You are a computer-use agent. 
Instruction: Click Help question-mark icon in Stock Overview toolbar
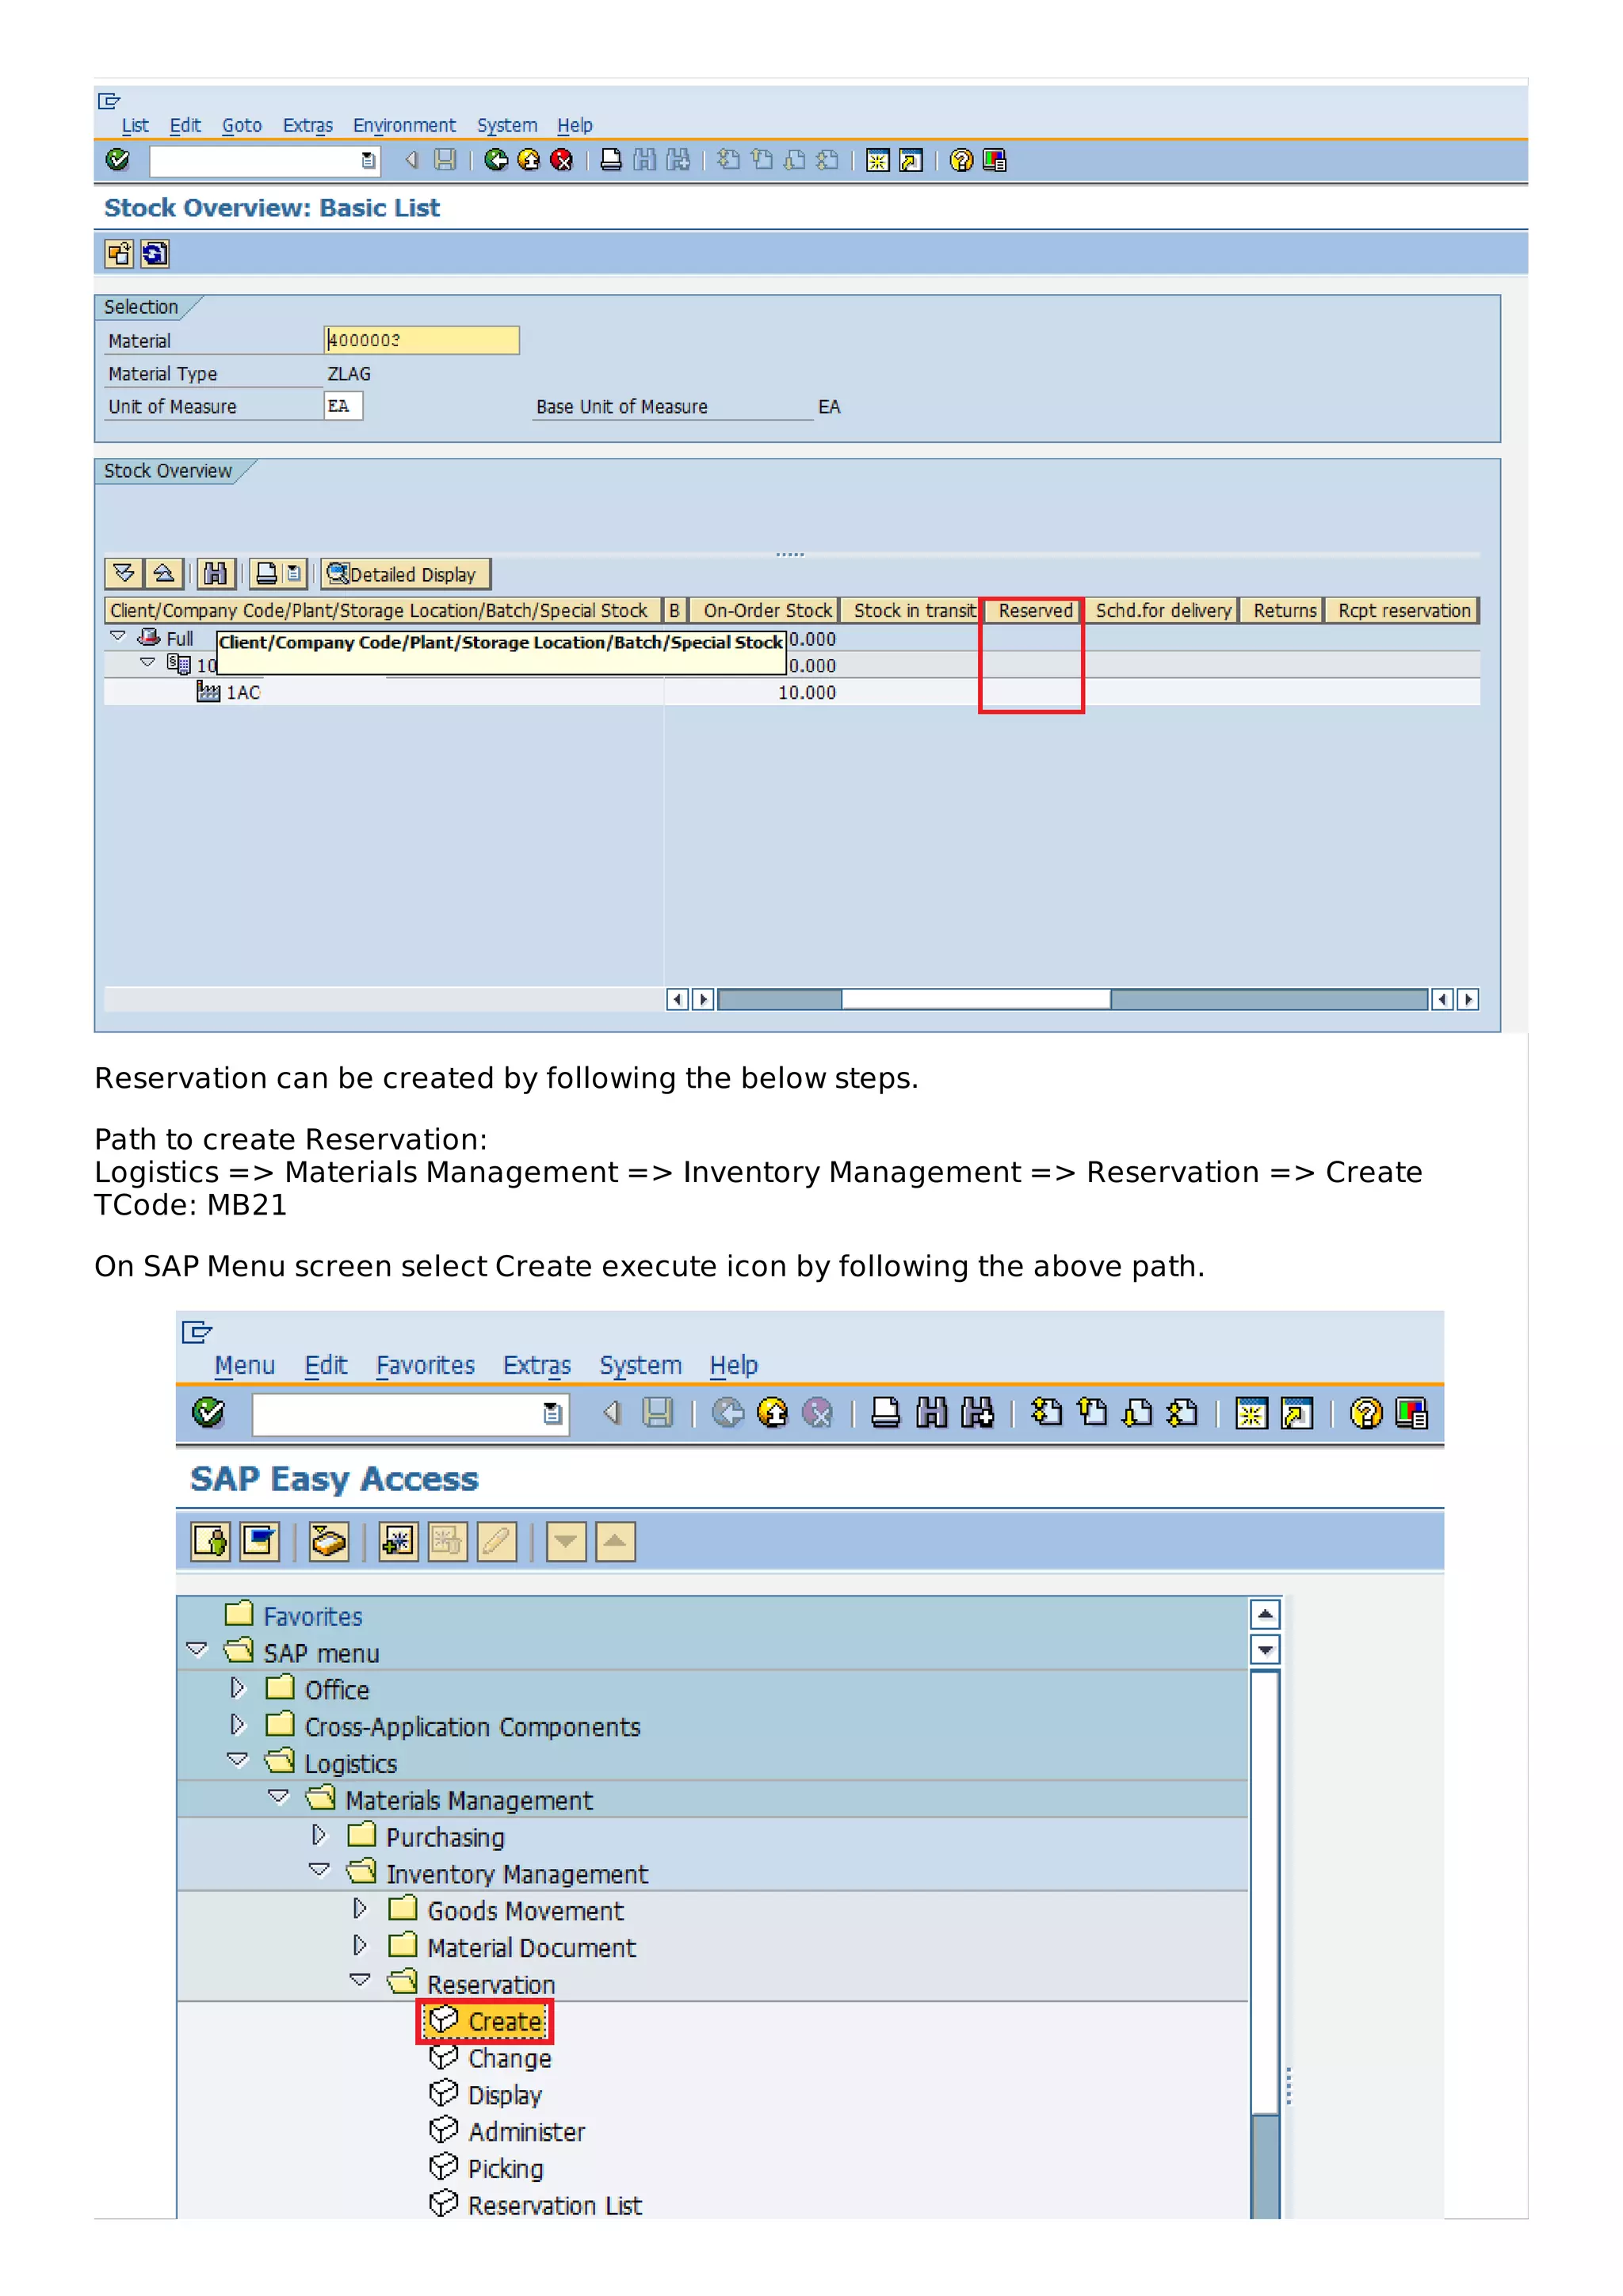pos(961,160)
